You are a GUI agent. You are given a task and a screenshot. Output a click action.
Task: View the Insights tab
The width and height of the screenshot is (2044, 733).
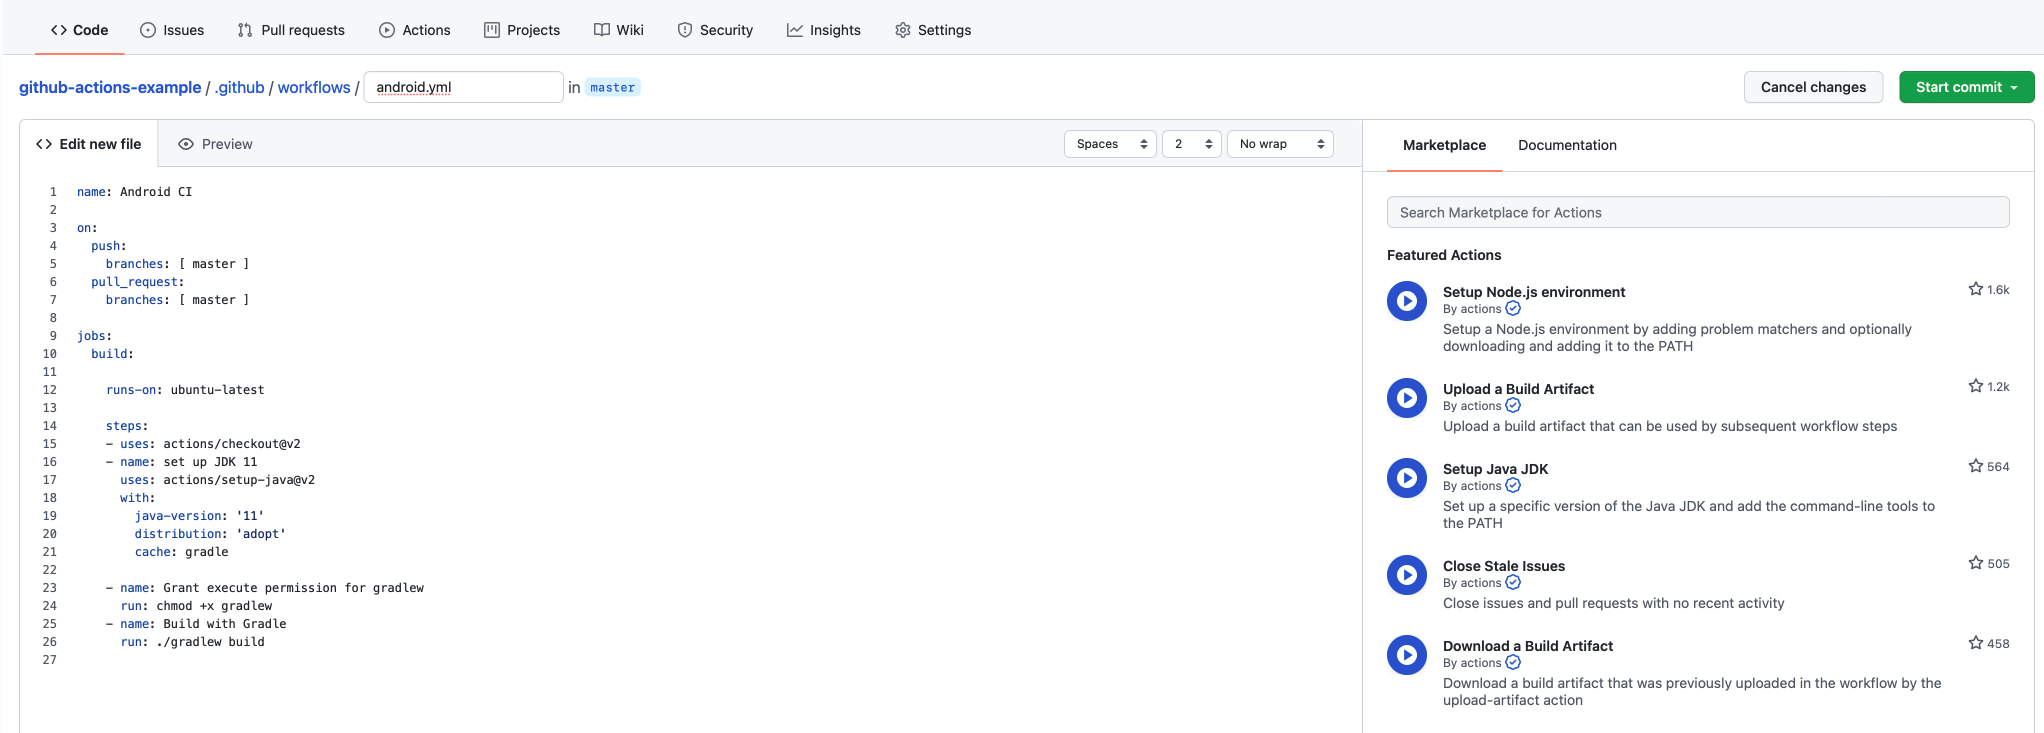(x=824, y=30)
